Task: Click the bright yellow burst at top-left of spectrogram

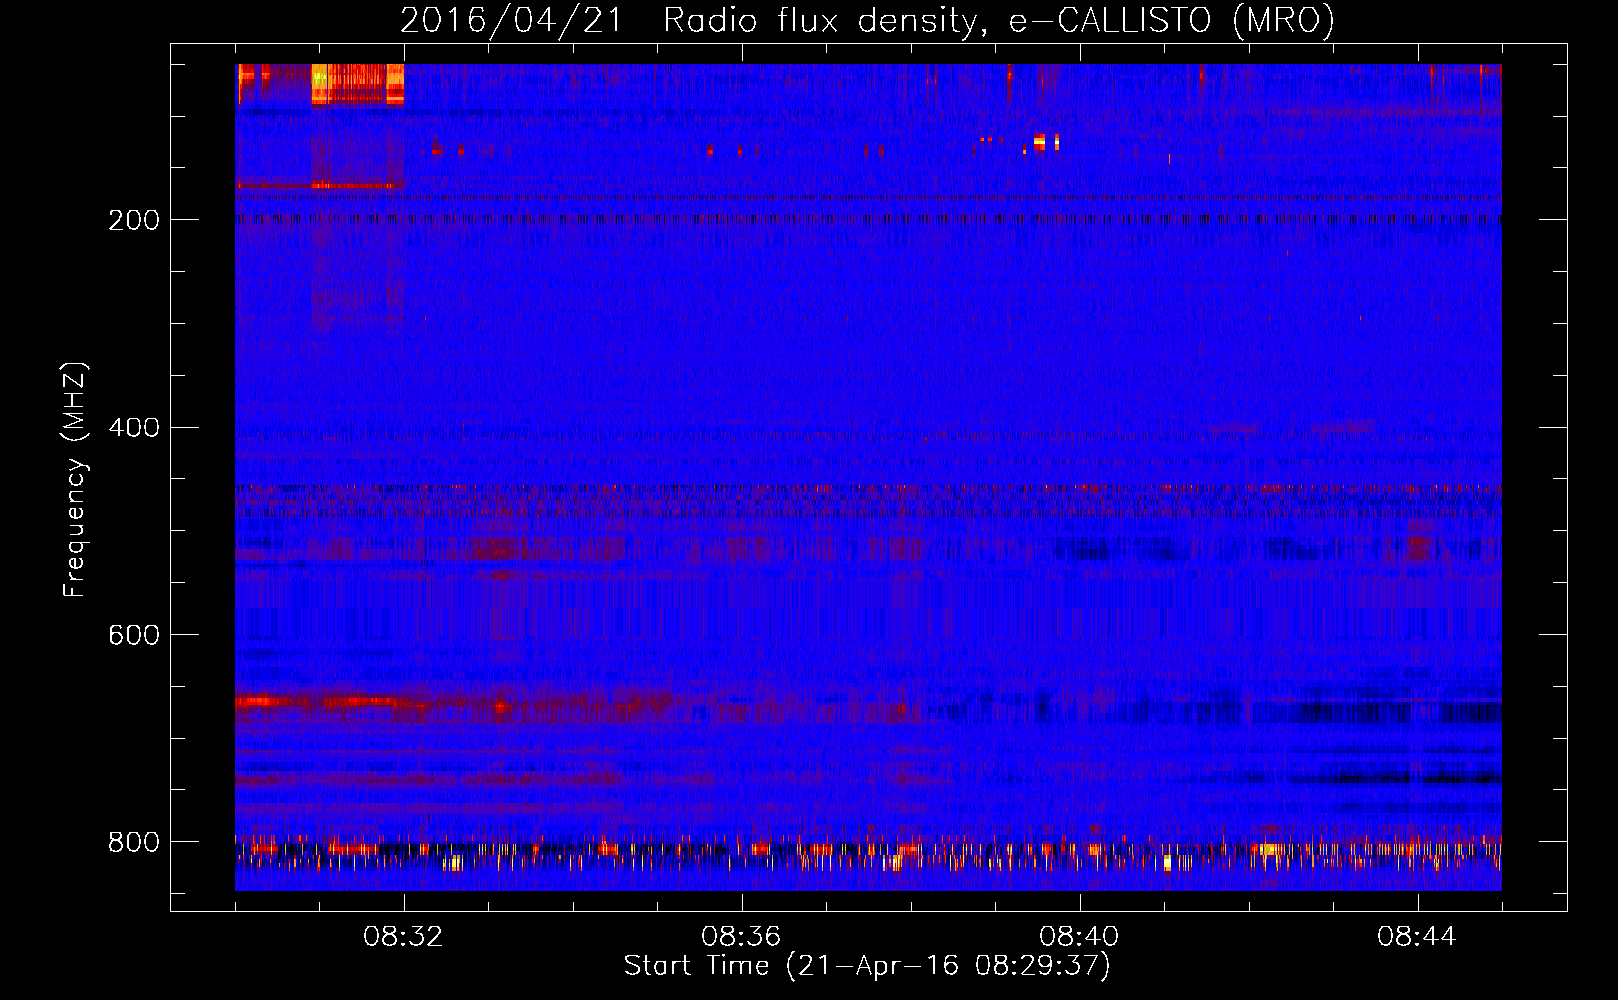Action: click(x=357, y=84)
